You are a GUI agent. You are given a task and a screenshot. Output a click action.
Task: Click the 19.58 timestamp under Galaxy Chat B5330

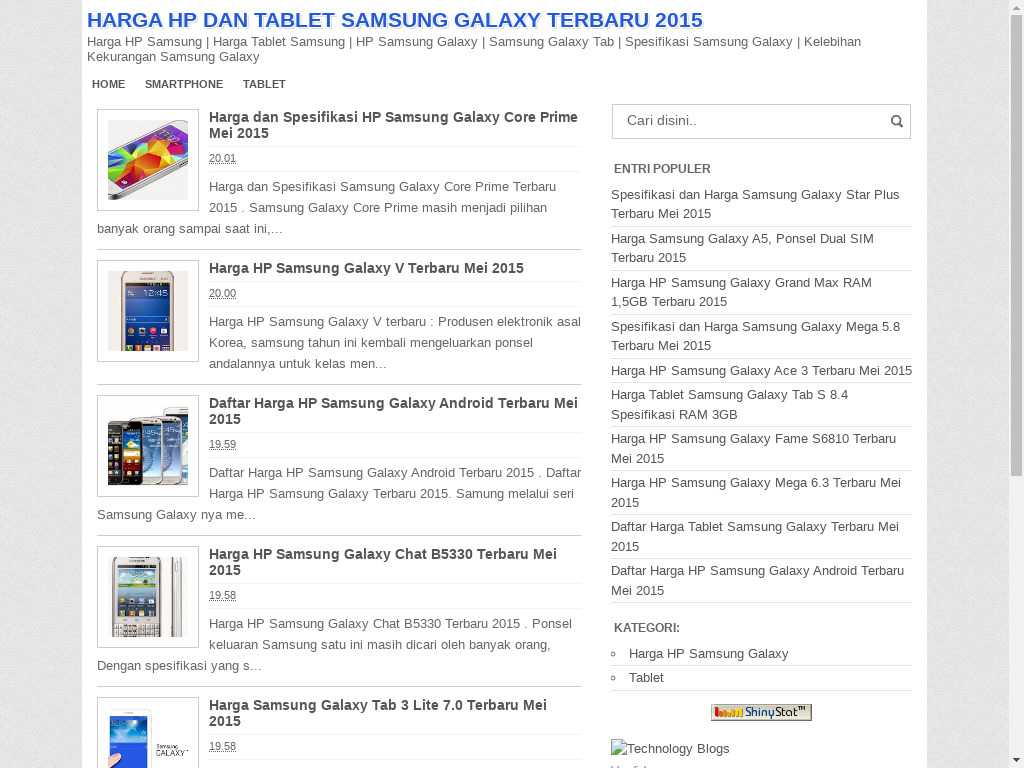point(222,595)
